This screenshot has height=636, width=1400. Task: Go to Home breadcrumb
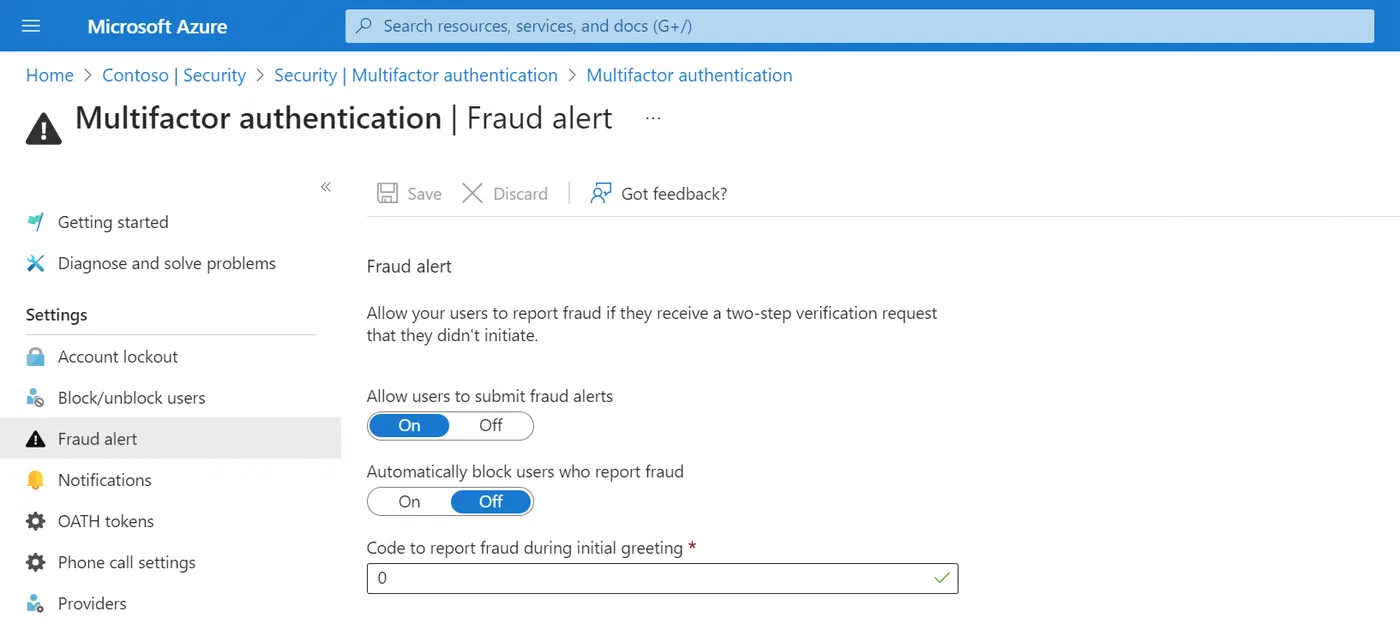tap(50, 75)
